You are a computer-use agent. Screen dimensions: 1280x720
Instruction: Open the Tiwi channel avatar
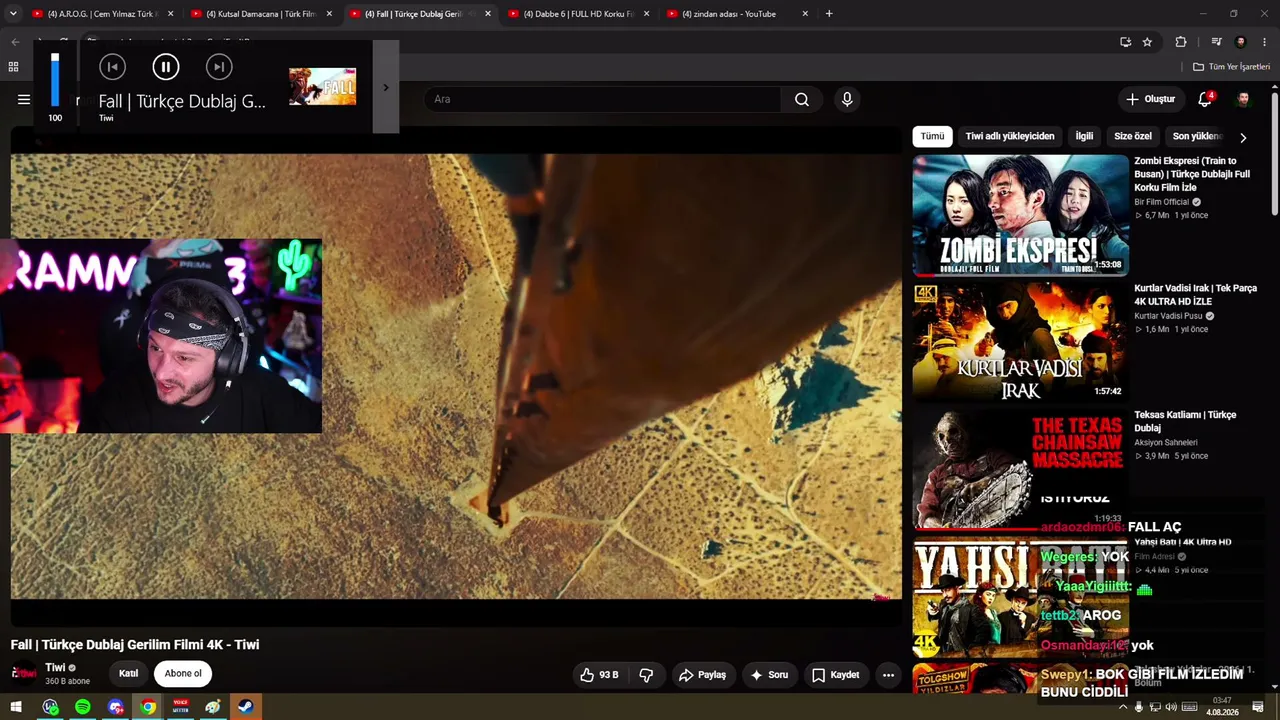(24, 673)
